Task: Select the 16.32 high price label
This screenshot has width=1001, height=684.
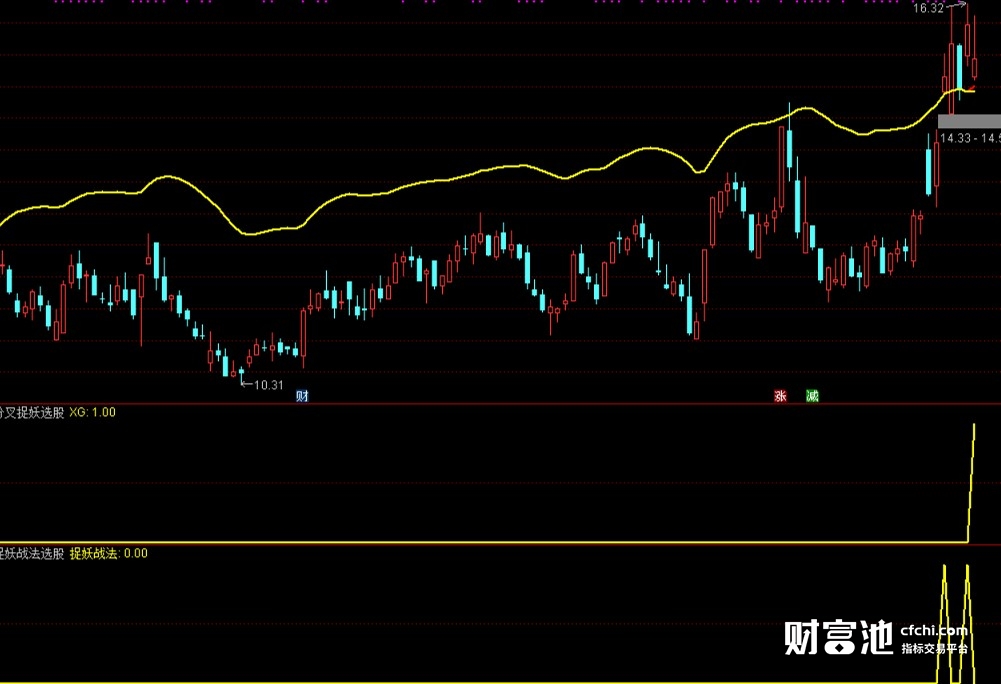Action: coord(928,8)
